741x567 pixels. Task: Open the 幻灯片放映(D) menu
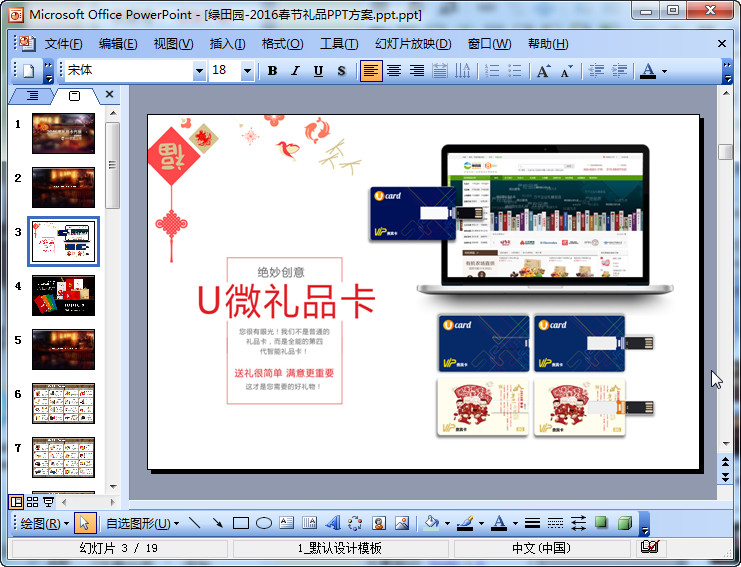pyautogui.click(x=413, y=44)
